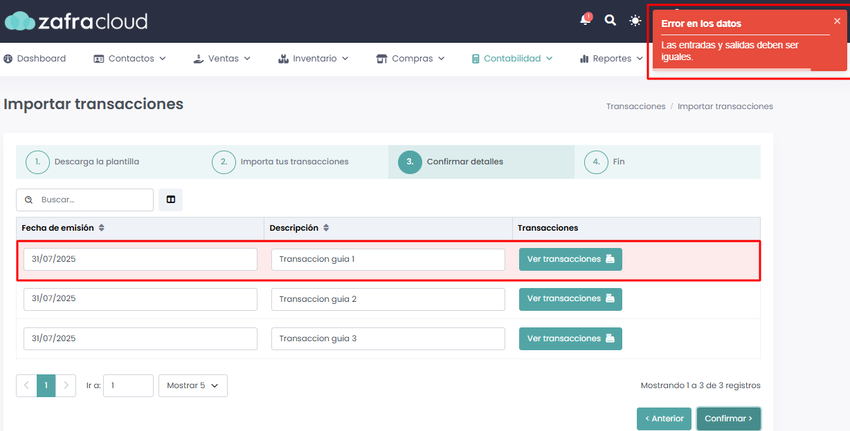Screen dimensions: 850x431
Task: Click Ver transacciones for Transaccion guia 1
Action: [x=570, y=259]
